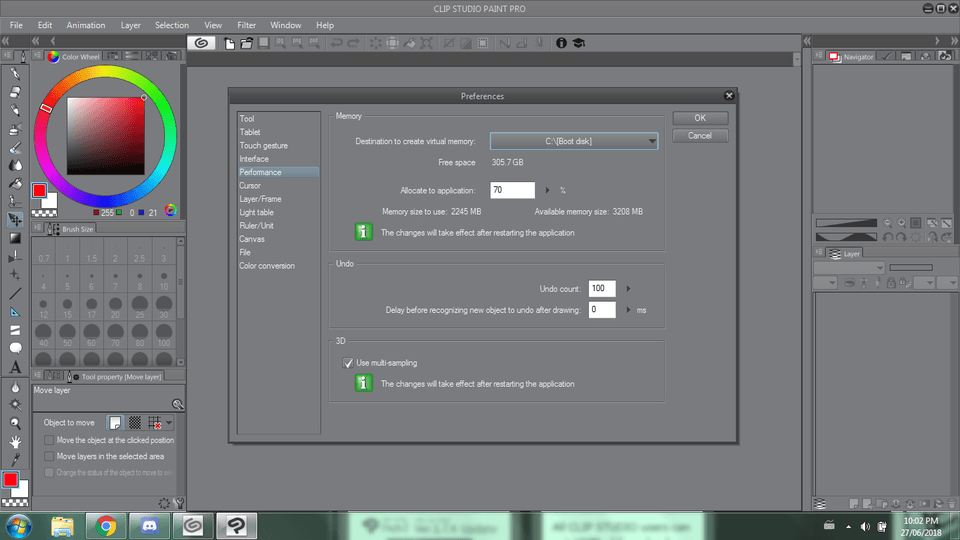960x540 pixels.
Task: Select the Text tool in the toolbox
Action: click(x=15, y=367)
